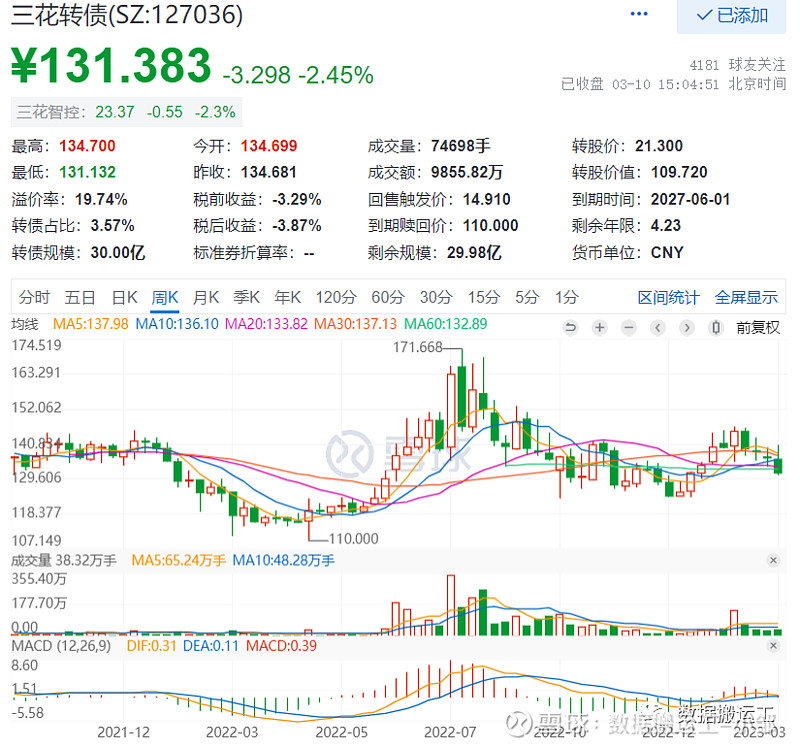Click the 成交量 value 74698手
Image resolution: width=800 pixels, height=749 pixels.
tap(461, 146)
